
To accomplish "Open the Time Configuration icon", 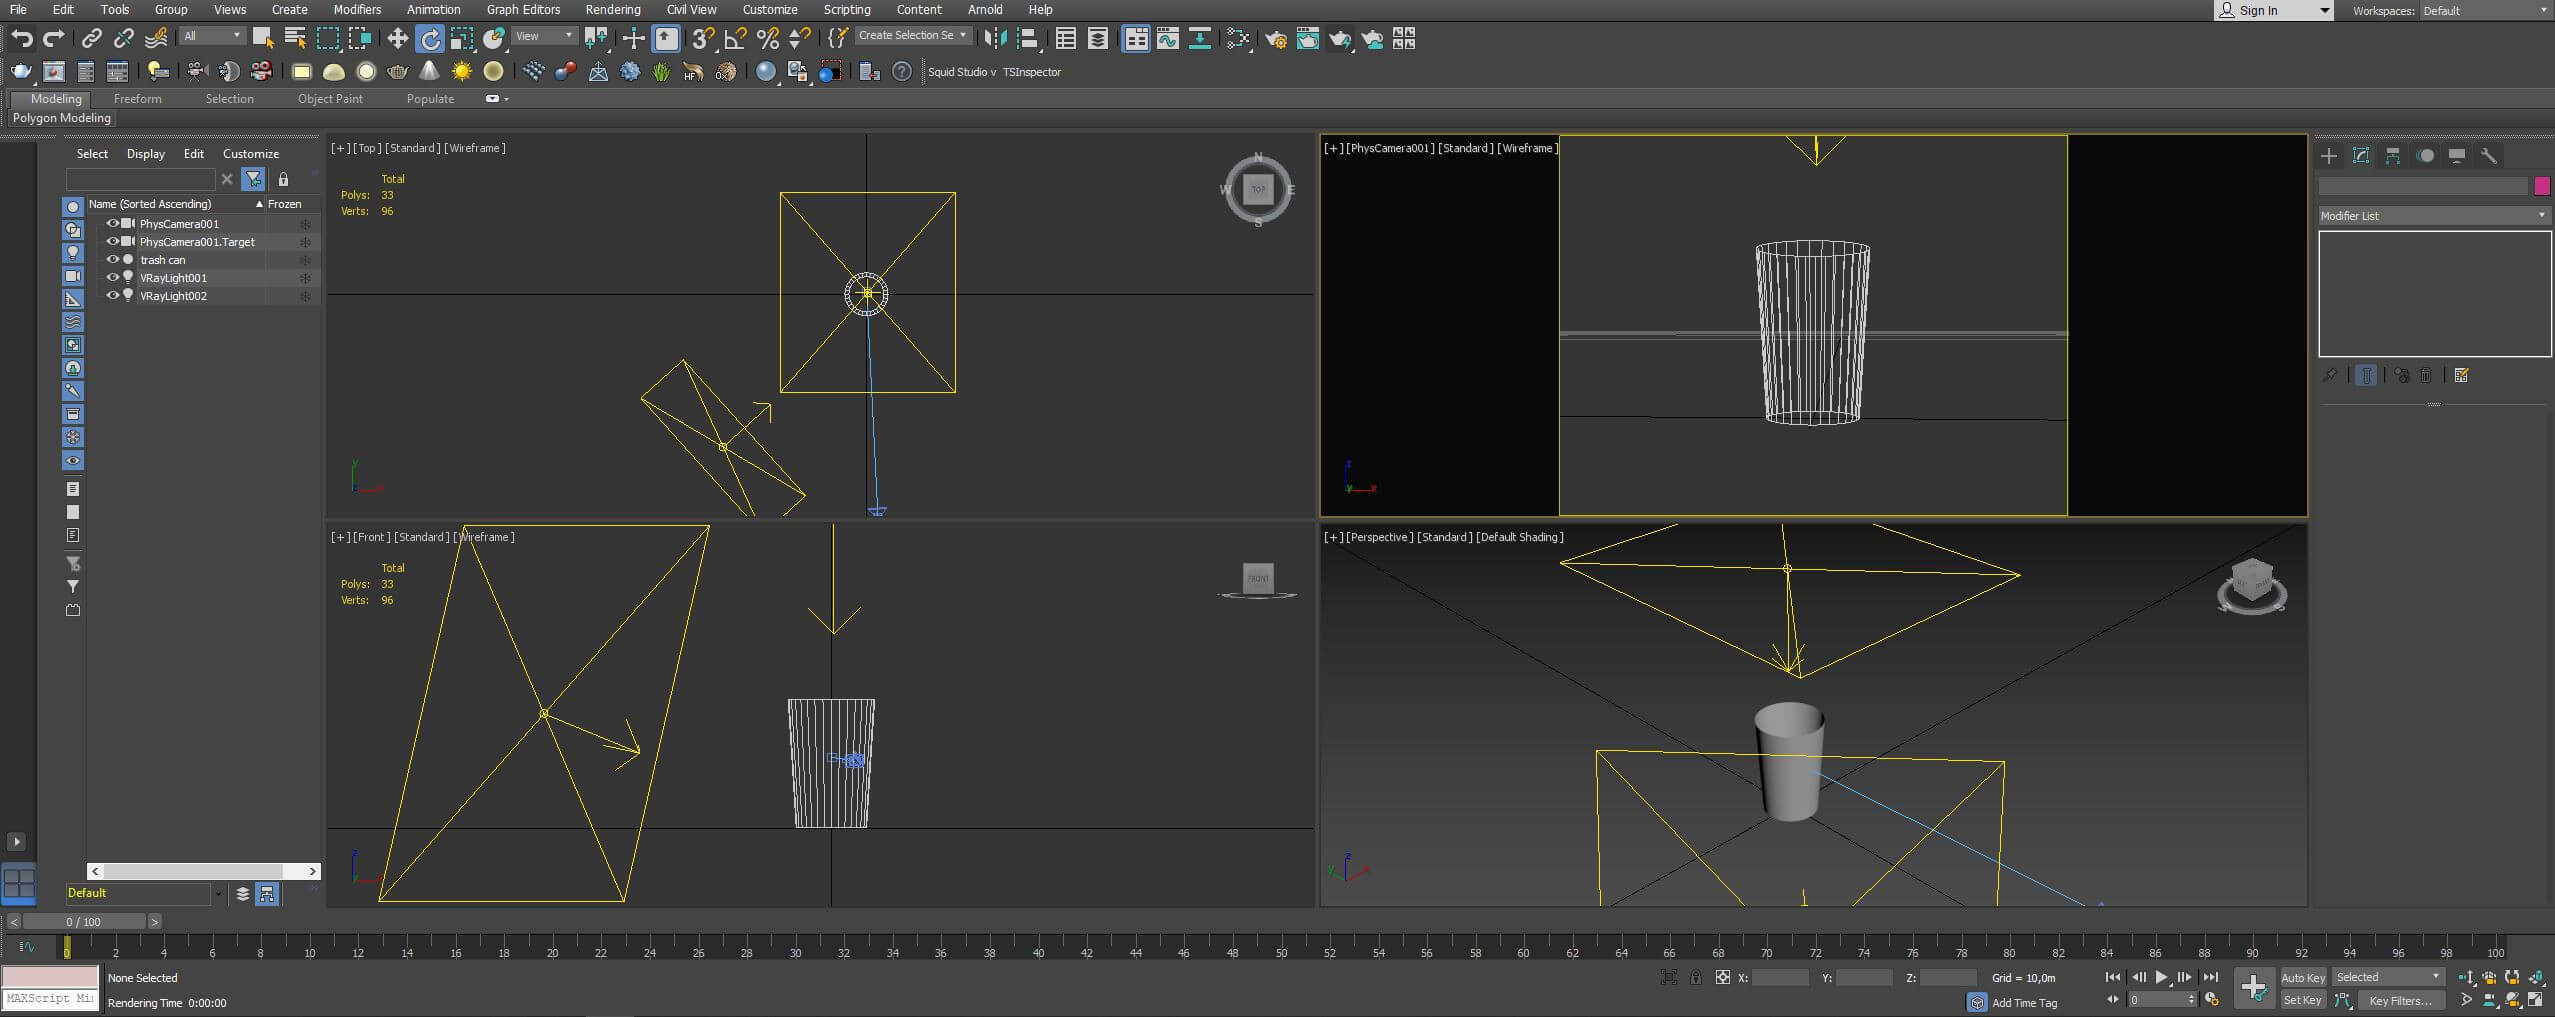I will coord(2211,999).
